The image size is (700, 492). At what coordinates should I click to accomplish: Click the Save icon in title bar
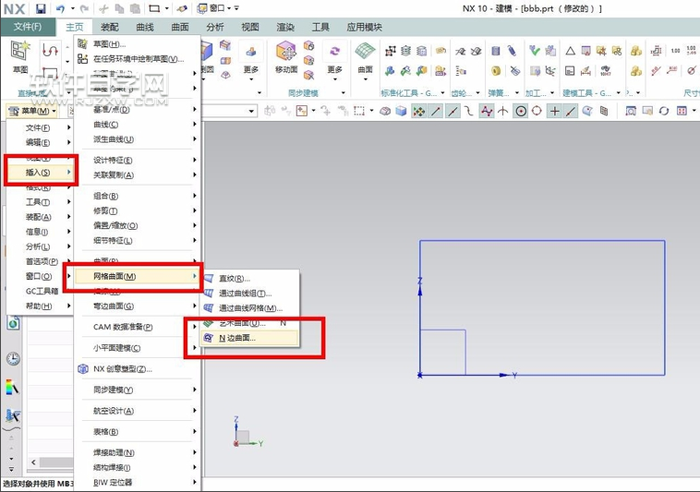point(41,8)
